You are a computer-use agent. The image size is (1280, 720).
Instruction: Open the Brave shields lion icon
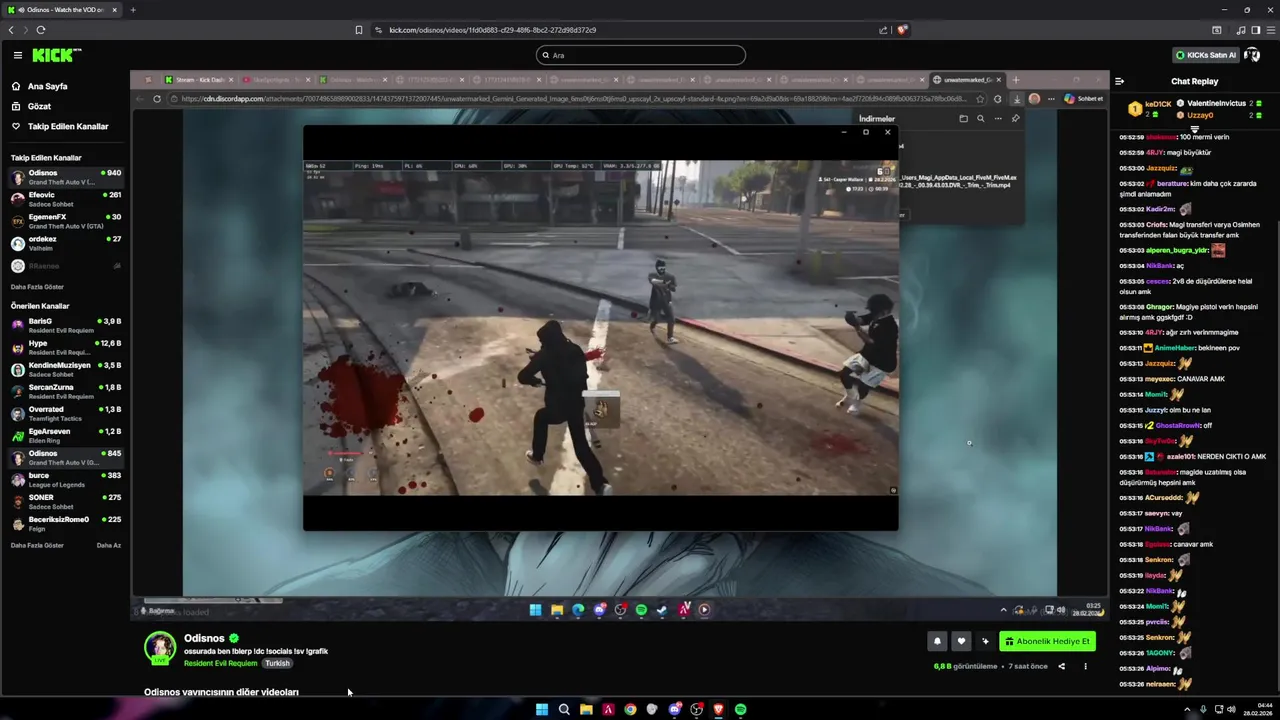tap(902, 30)
